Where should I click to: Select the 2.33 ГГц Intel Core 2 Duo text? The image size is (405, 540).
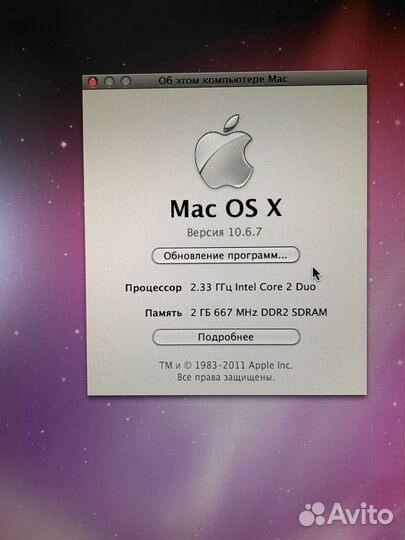(253, 287)
